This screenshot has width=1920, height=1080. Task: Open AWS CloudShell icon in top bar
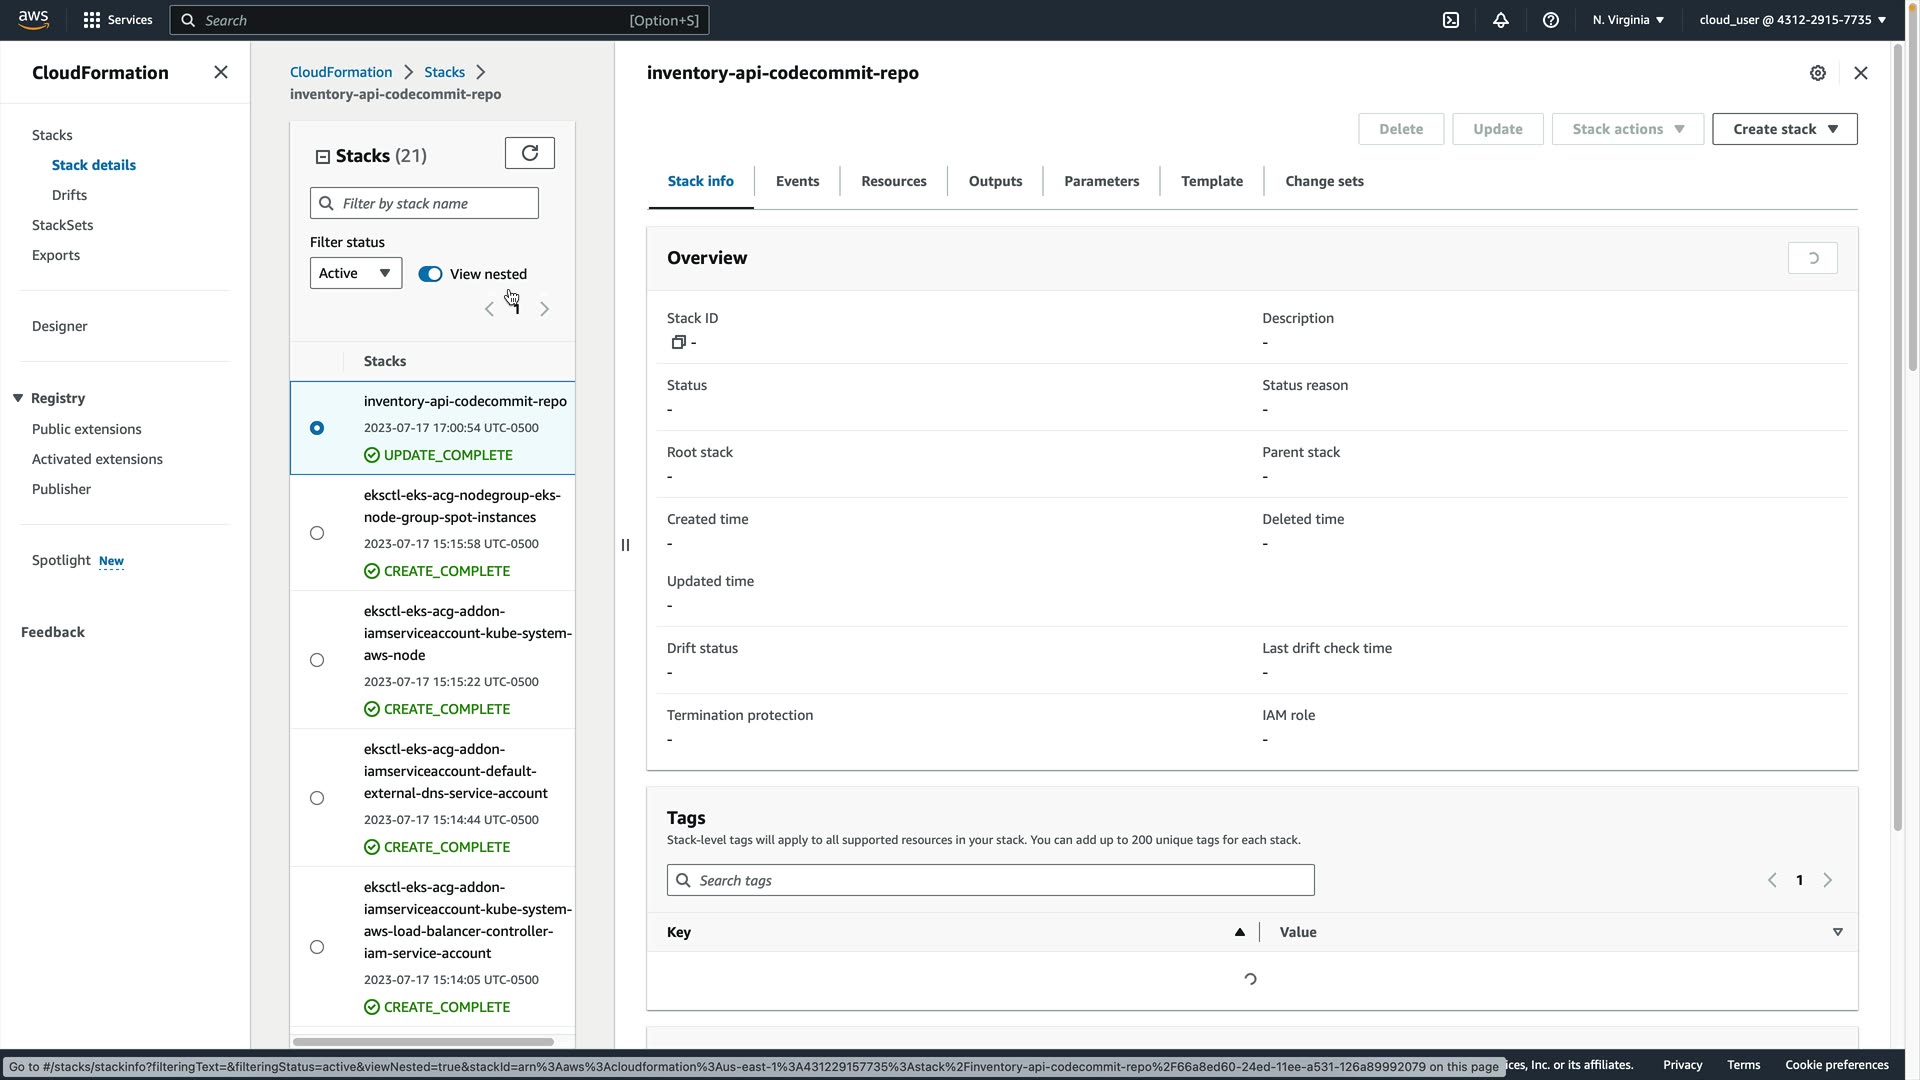tap(1451, 20)
